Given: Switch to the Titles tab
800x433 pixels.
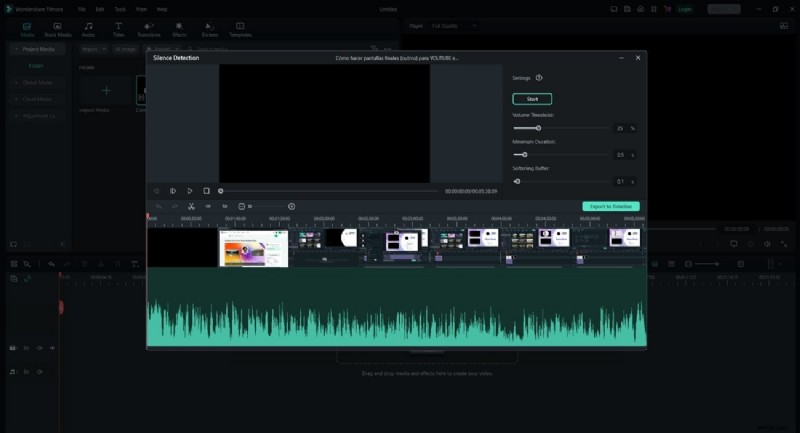Looking at the screenshot, I should tap(118, 30).
